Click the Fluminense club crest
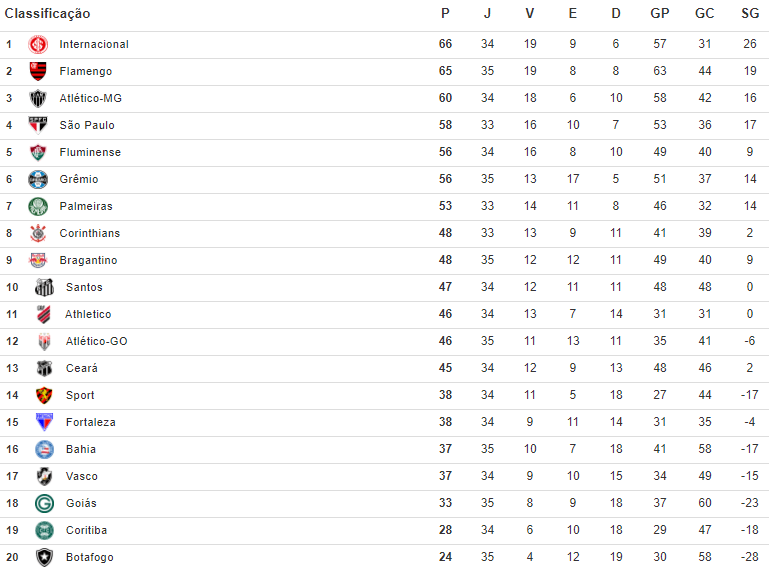 (38, 153)
